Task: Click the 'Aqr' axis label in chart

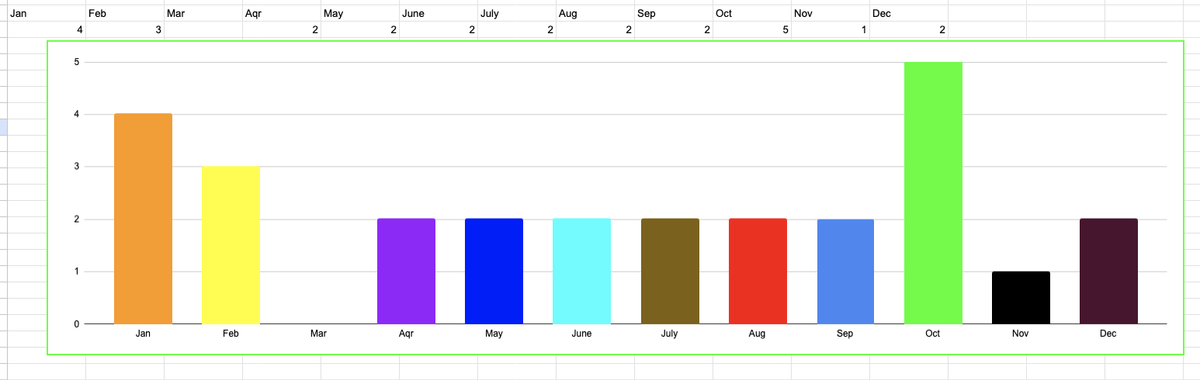Action: [x=406, y=334]
